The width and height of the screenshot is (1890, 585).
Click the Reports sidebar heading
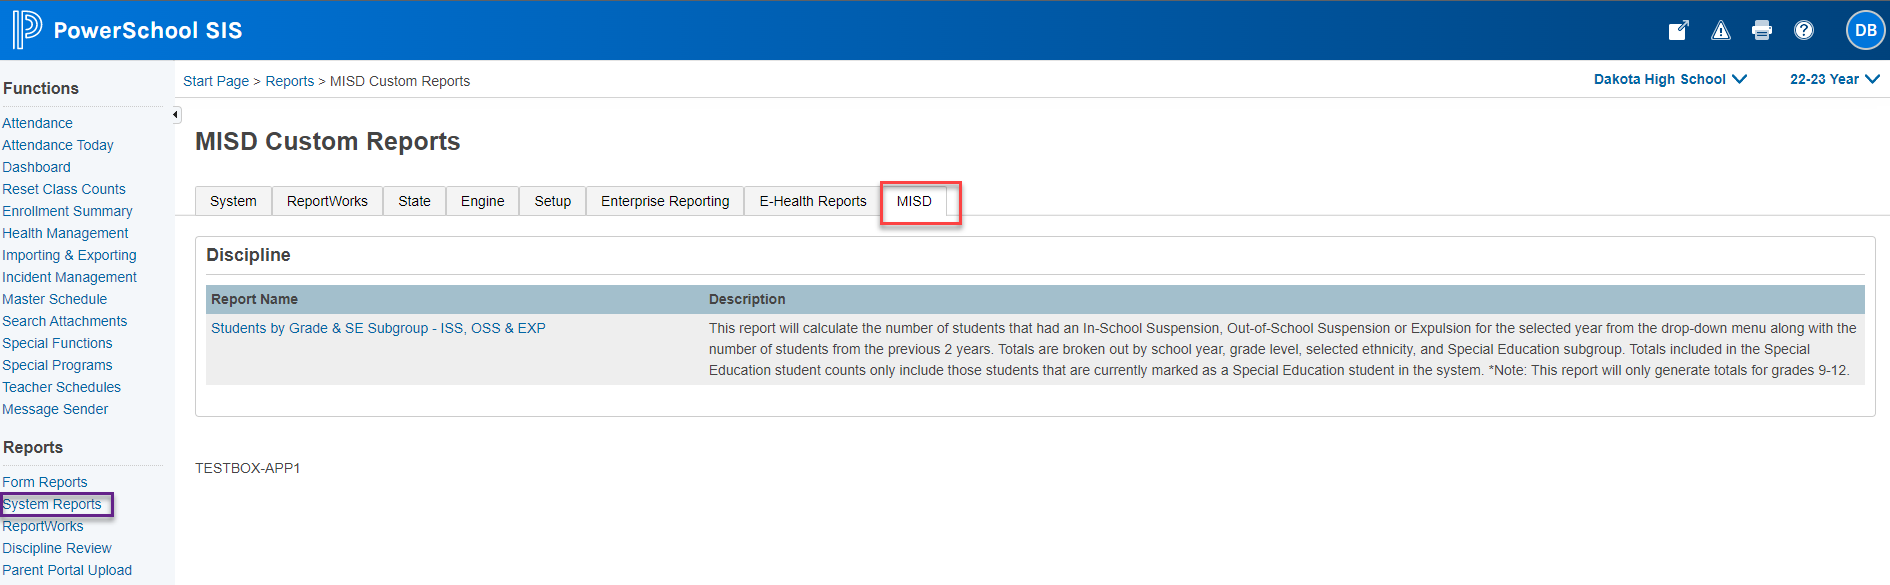point(33,447)
